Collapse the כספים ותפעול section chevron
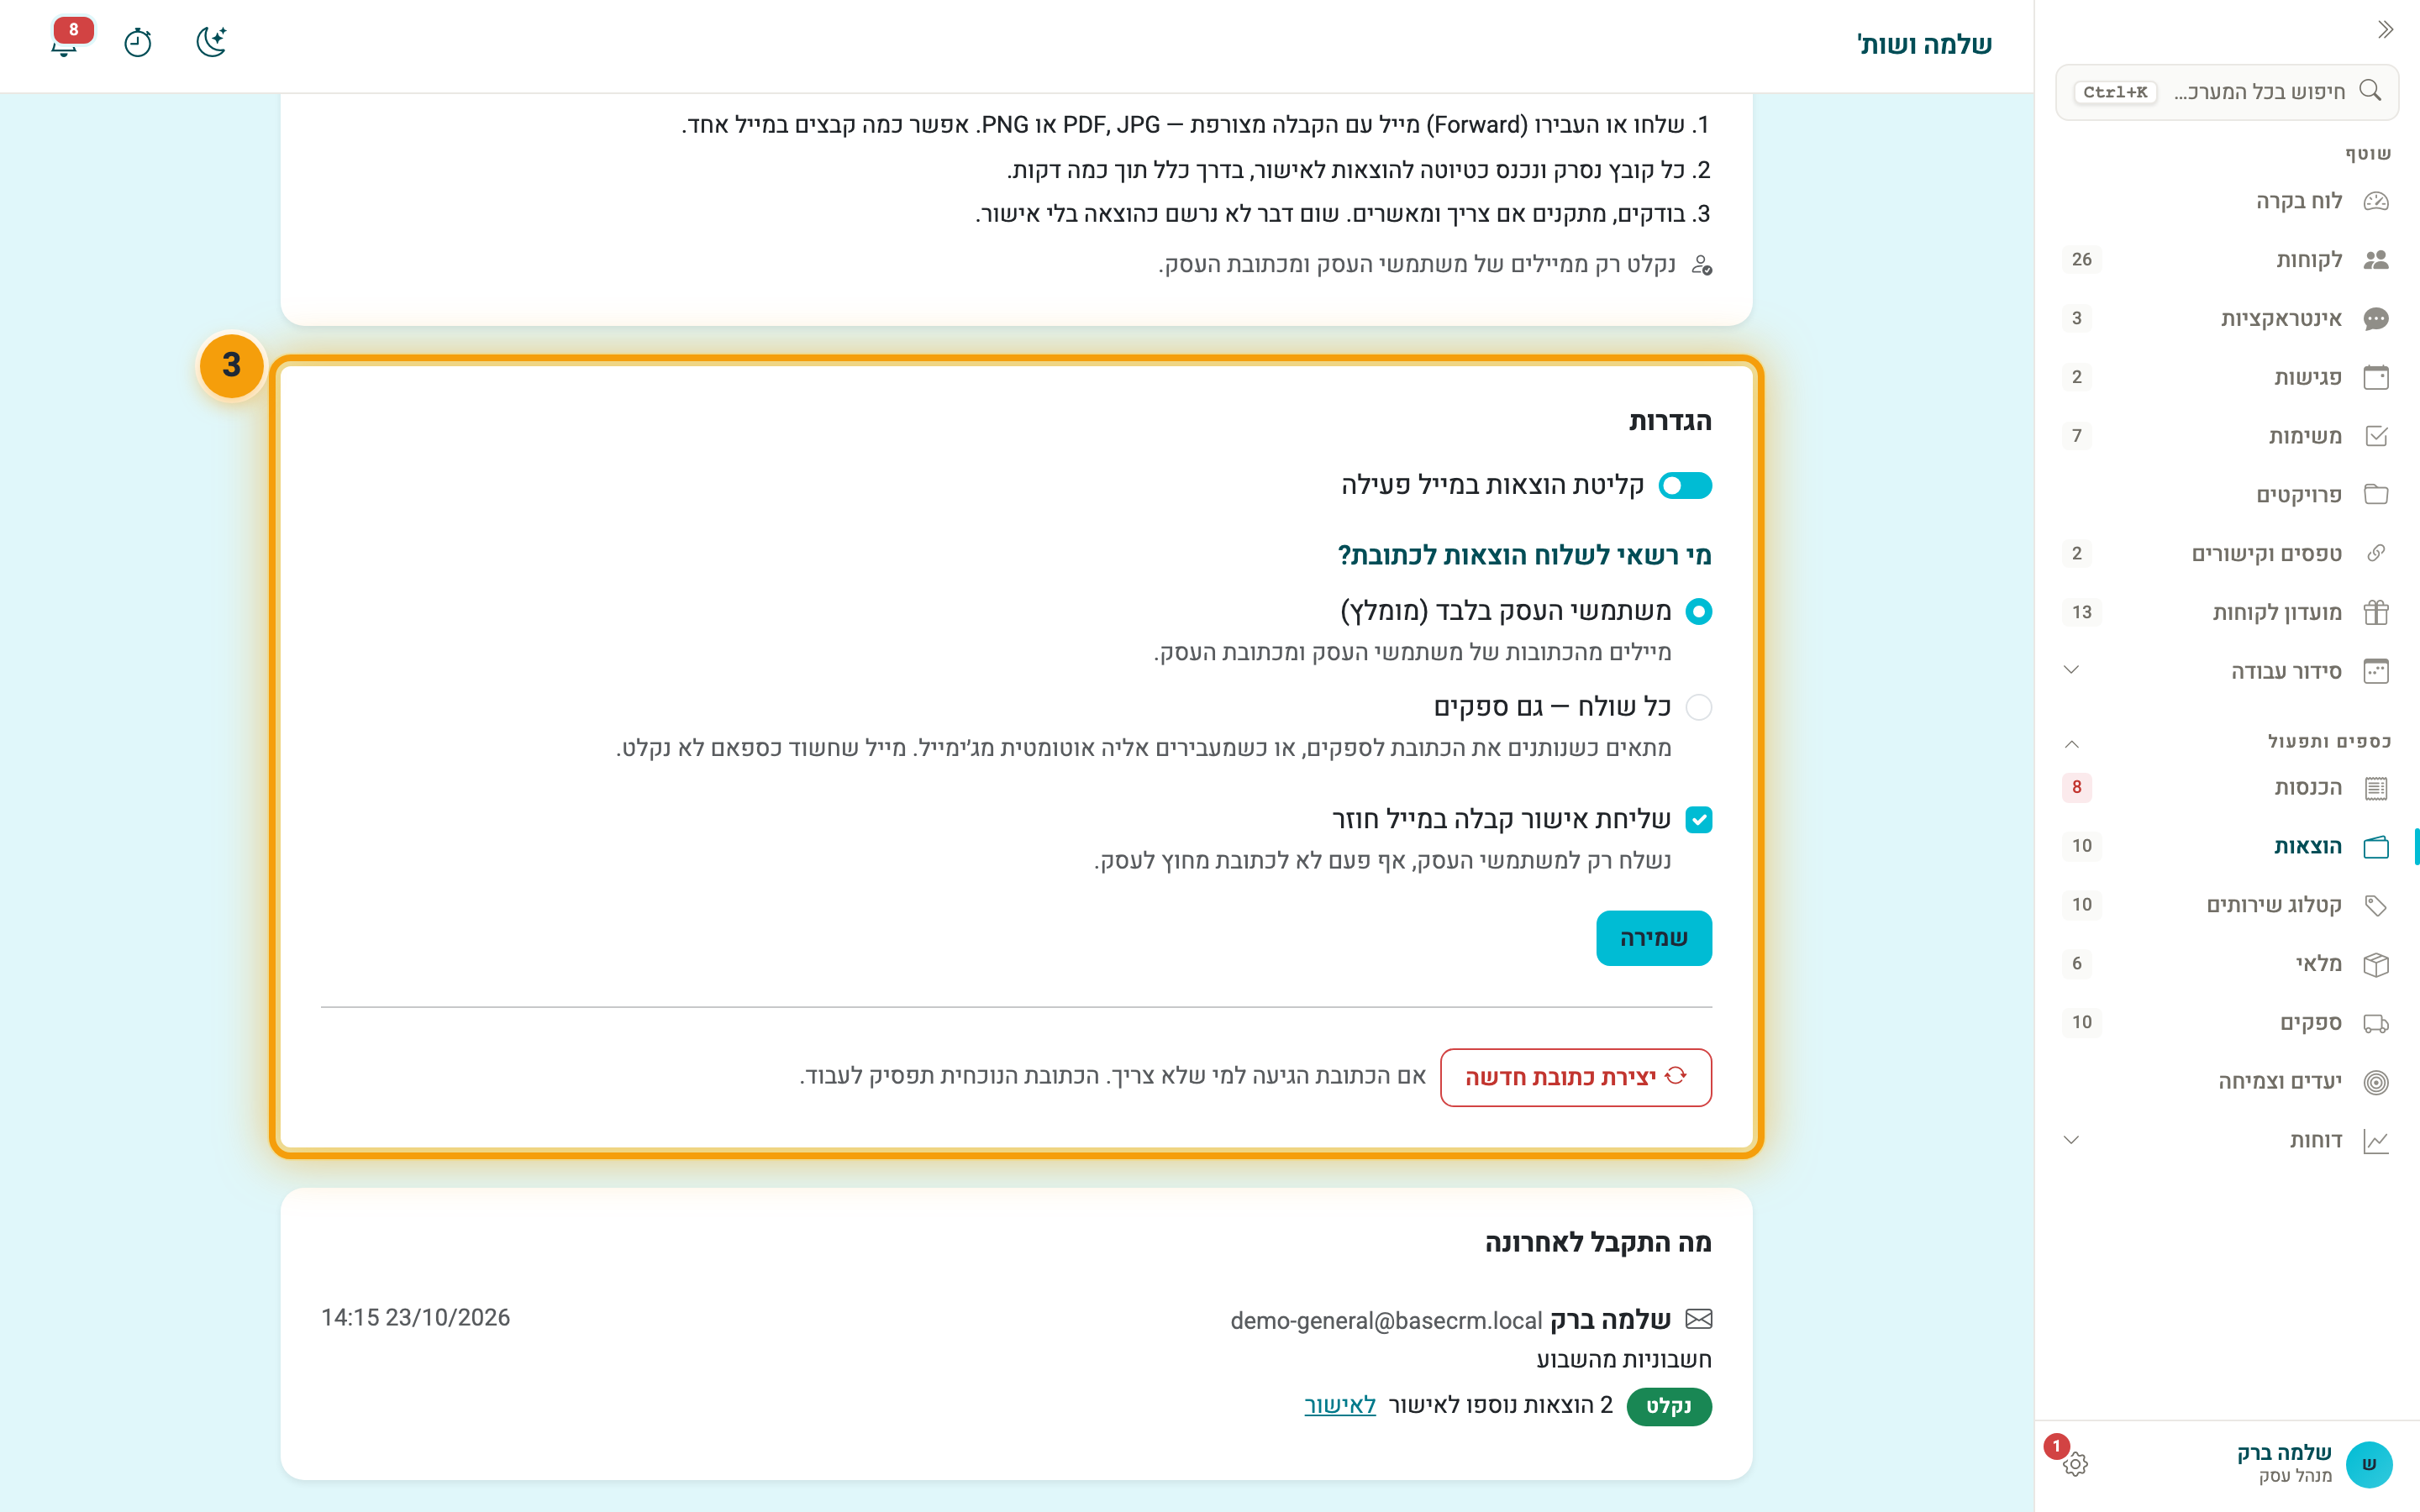The image size is (2420, 1512). 2071,743
